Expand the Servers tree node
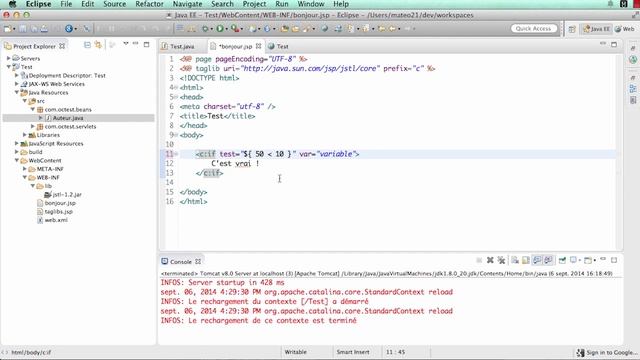 tap(9, 58)
